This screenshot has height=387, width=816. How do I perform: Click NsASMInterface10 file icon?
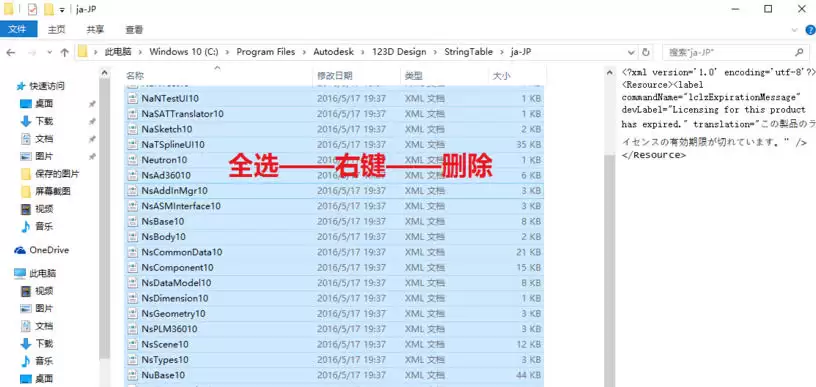click(132, 206)
